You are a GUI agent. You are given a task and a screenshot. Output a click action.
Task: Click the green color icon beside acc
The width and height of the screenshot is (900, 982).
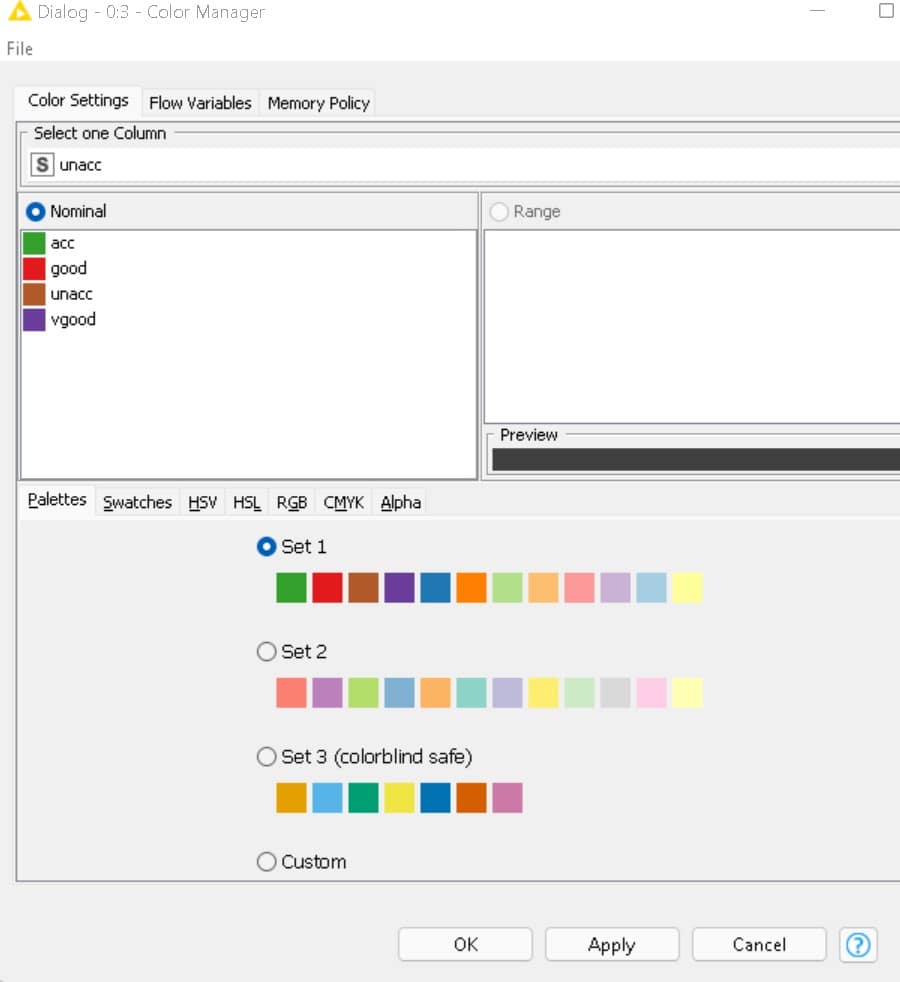click(34, 243)
